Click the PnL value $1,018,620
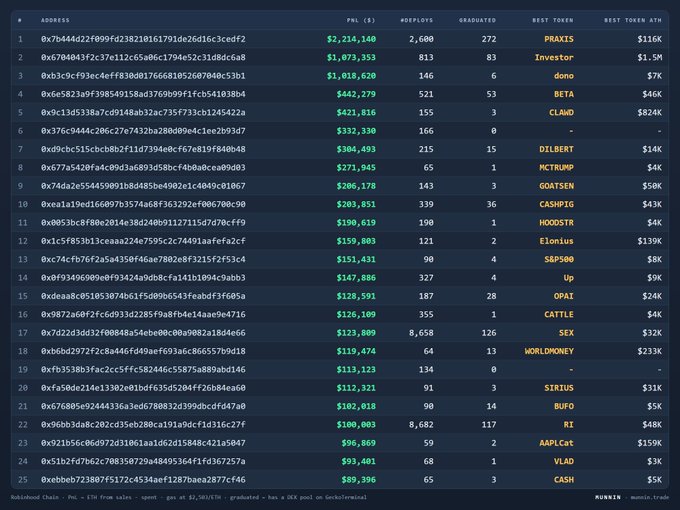This screenshot has width=680, height=510. (x=351, y=76)
